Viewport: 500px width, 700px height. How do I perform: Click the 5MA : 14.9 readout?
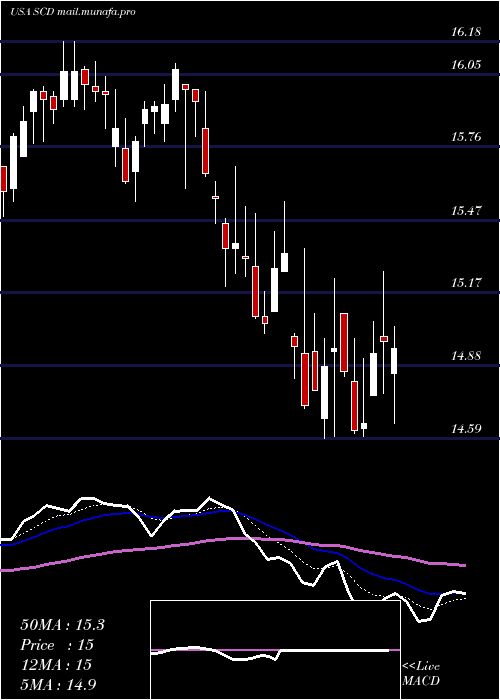click(x=58, y=684)
